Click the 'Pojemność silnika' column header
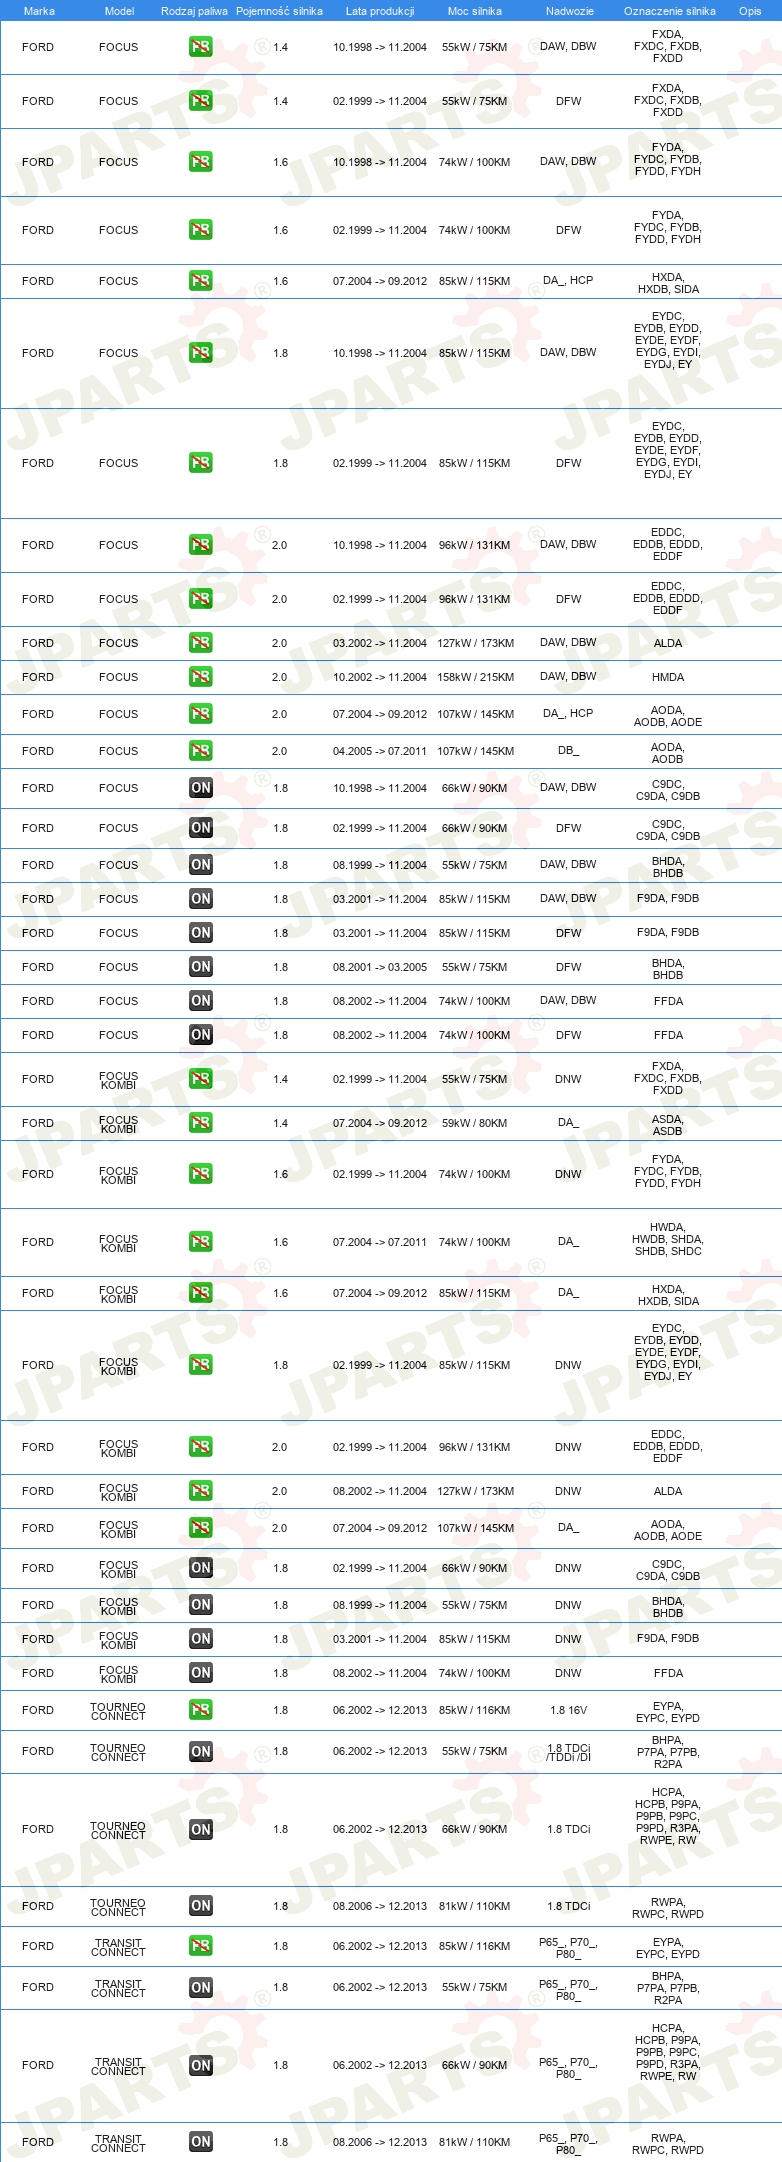This screenshot has height=2162, width=782. [x=279, y=11]
